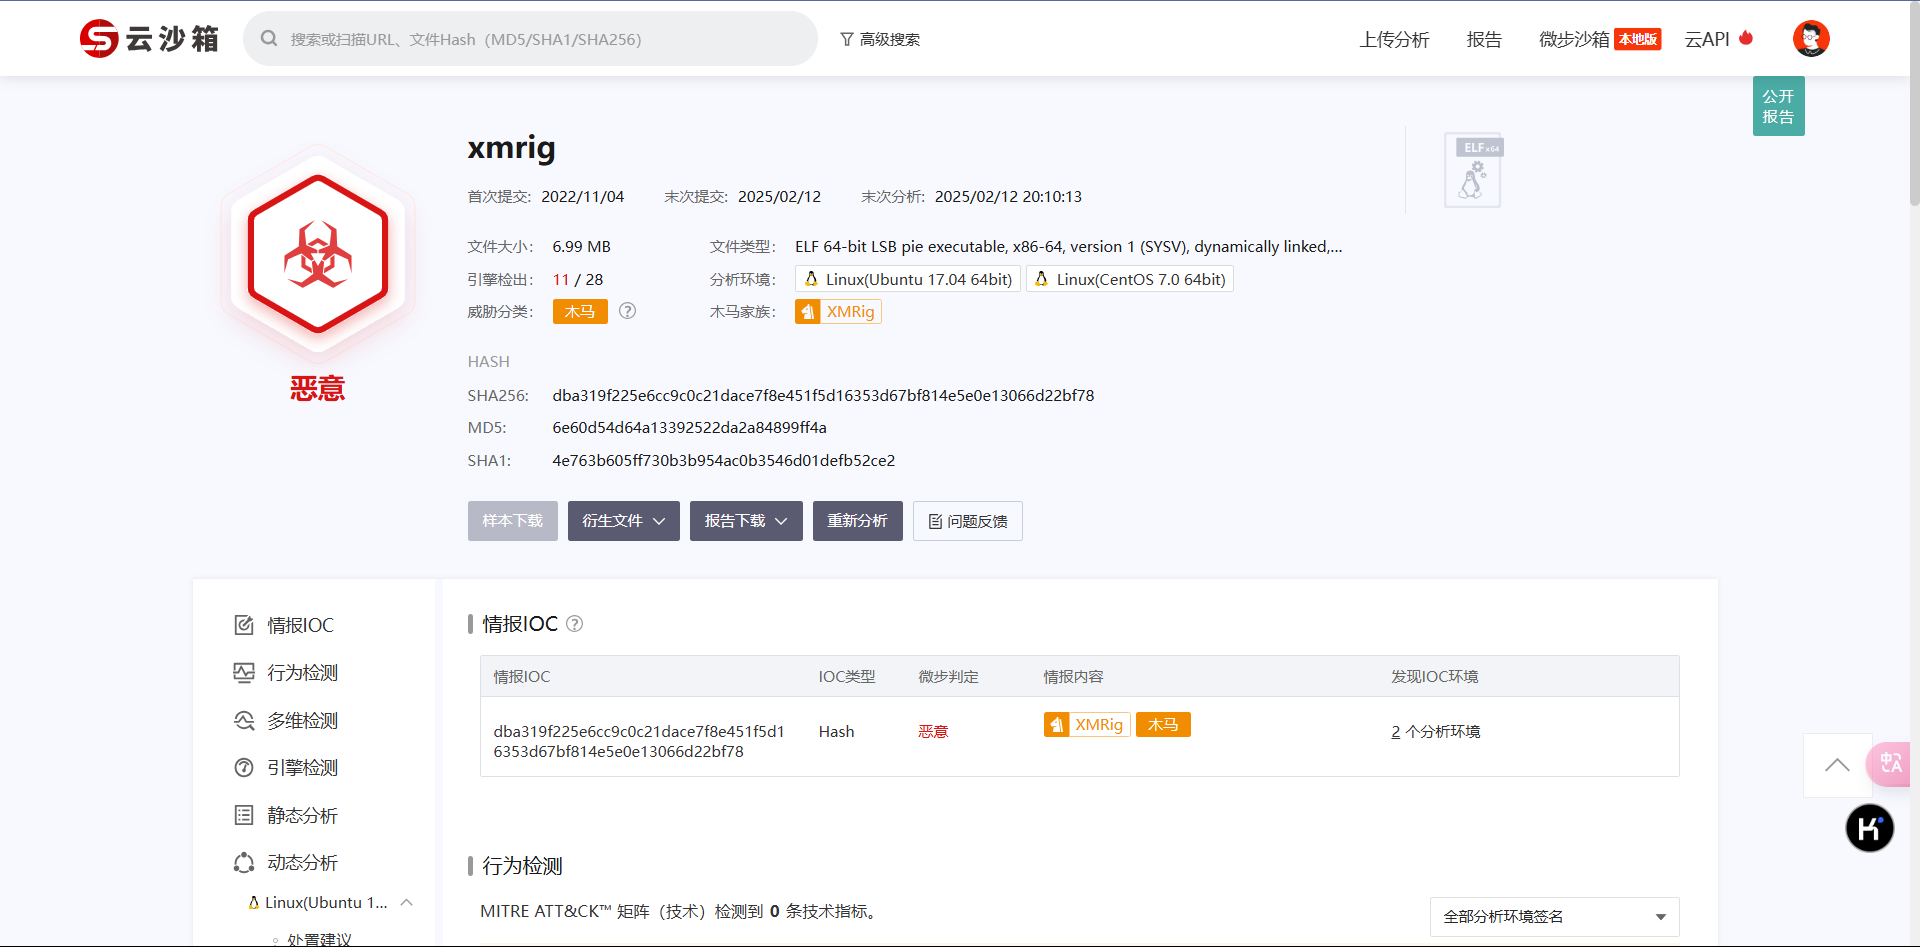This screenshot has height=947, width=1920.
Task: Click the 重新分析 button
Action: (x=858, y=521)
